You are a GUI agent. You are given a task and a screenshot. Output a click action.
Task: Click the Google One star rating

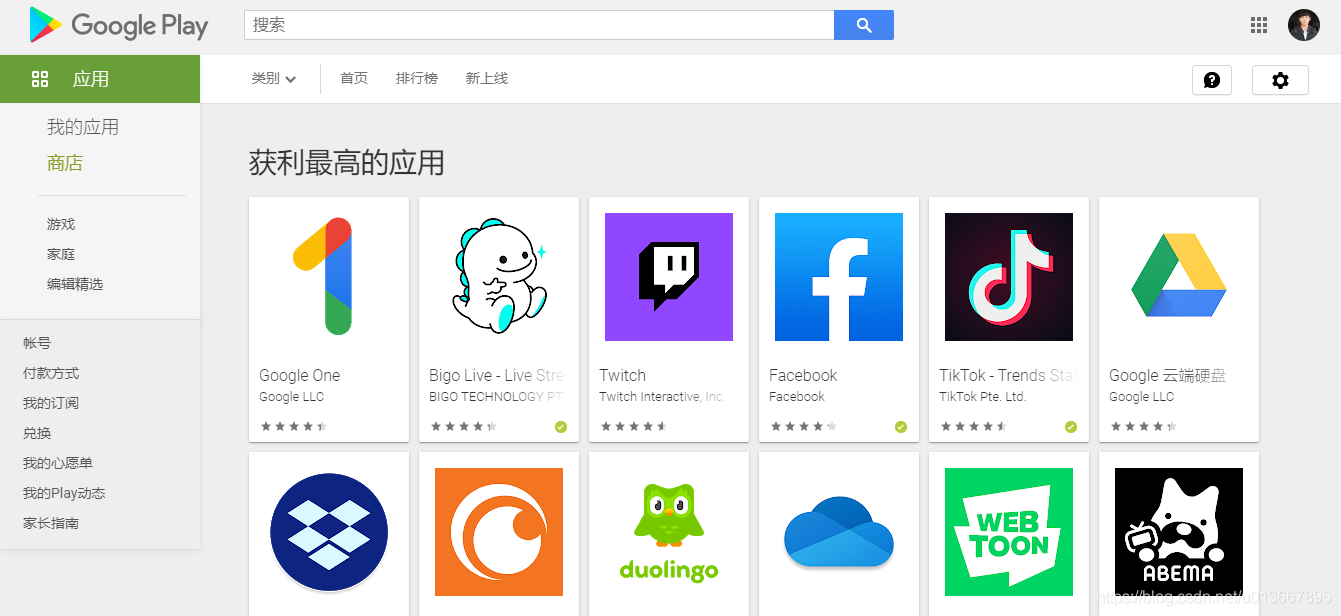tap(294, 427)
